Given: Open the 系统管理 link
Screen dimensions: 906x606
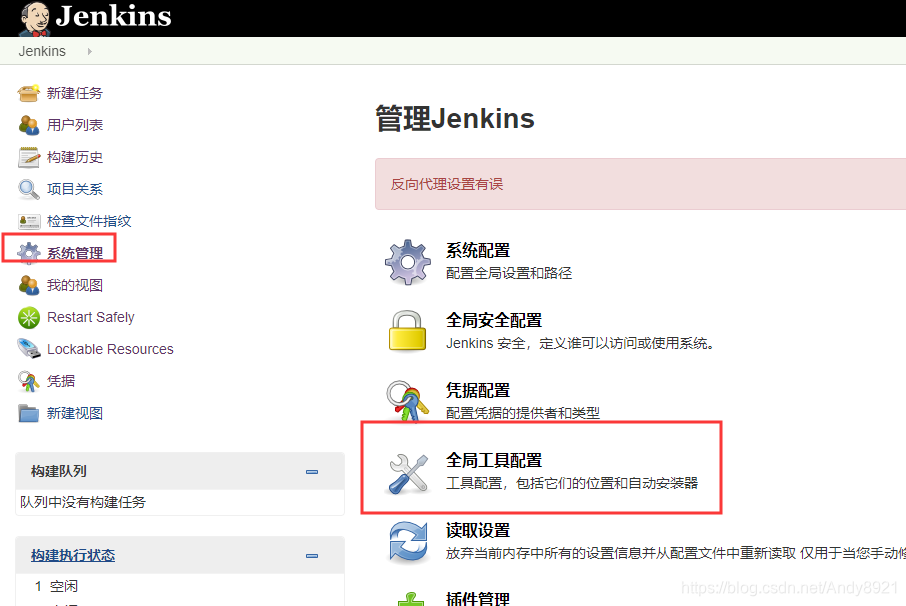Looking at the screenshot, I should click(75, 253).
